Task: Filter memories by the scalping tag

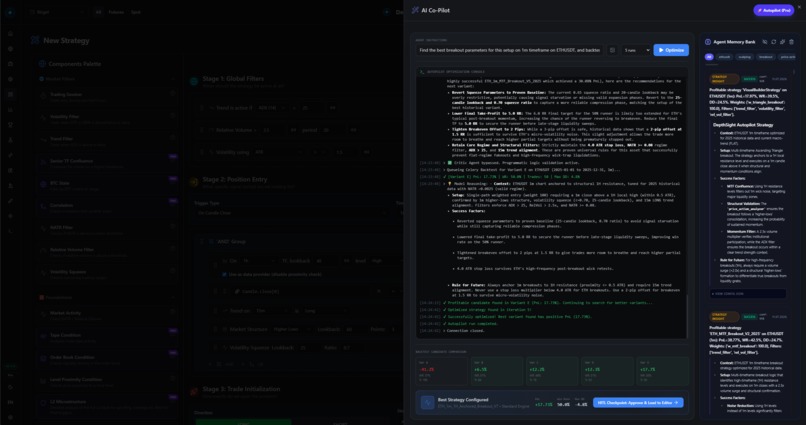Action: tap(745, 57)
